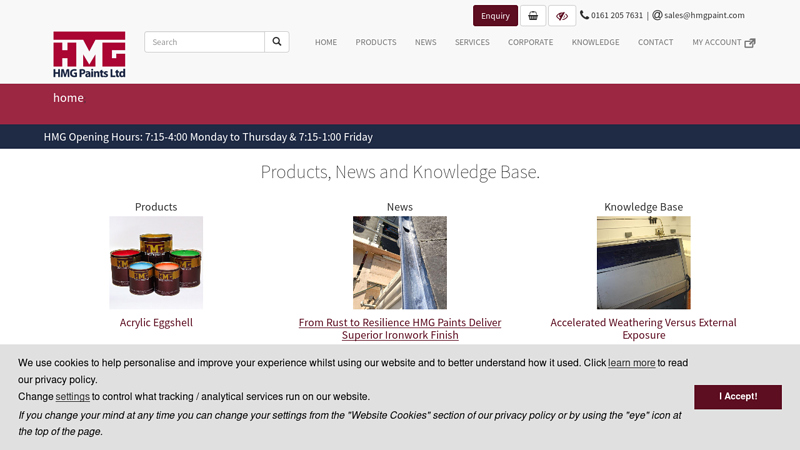Open the shopping basket icon

pos(533,16)
